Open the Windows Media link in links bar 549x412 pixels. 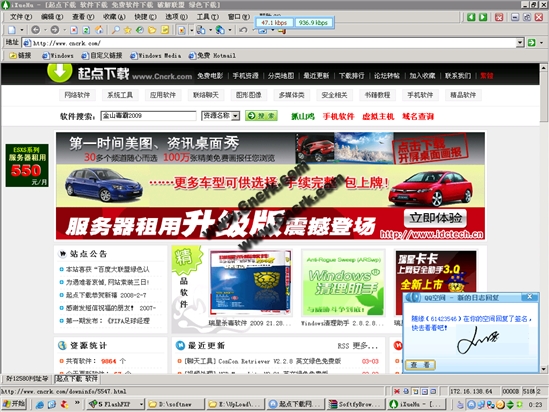156,55
